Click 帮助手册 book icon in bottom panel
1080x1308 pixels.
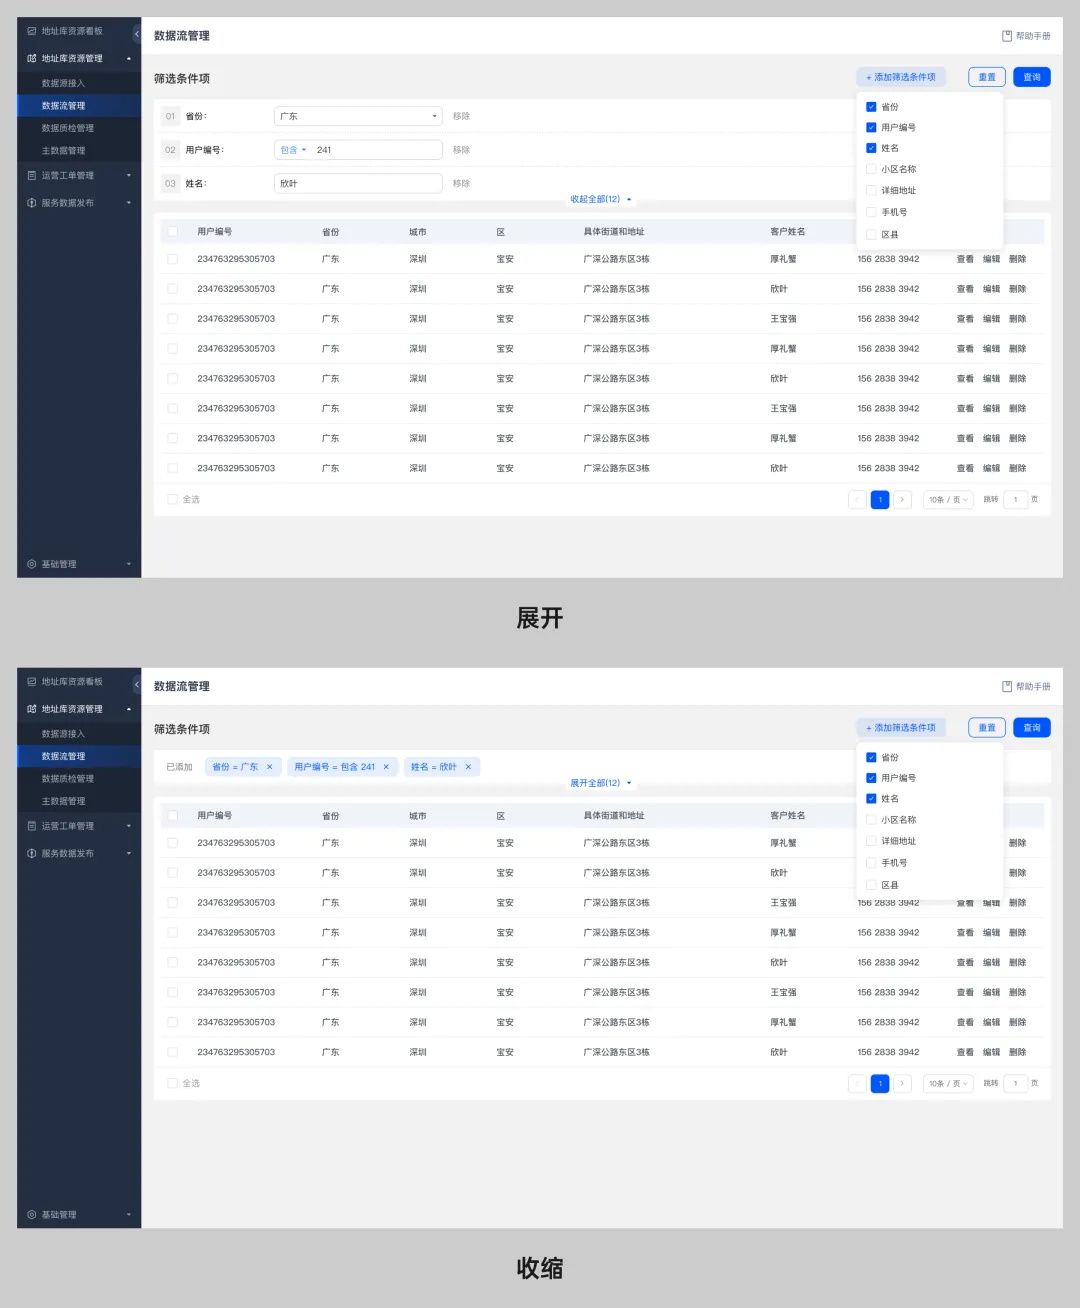pyautogui.click(x=1007, y=686)
